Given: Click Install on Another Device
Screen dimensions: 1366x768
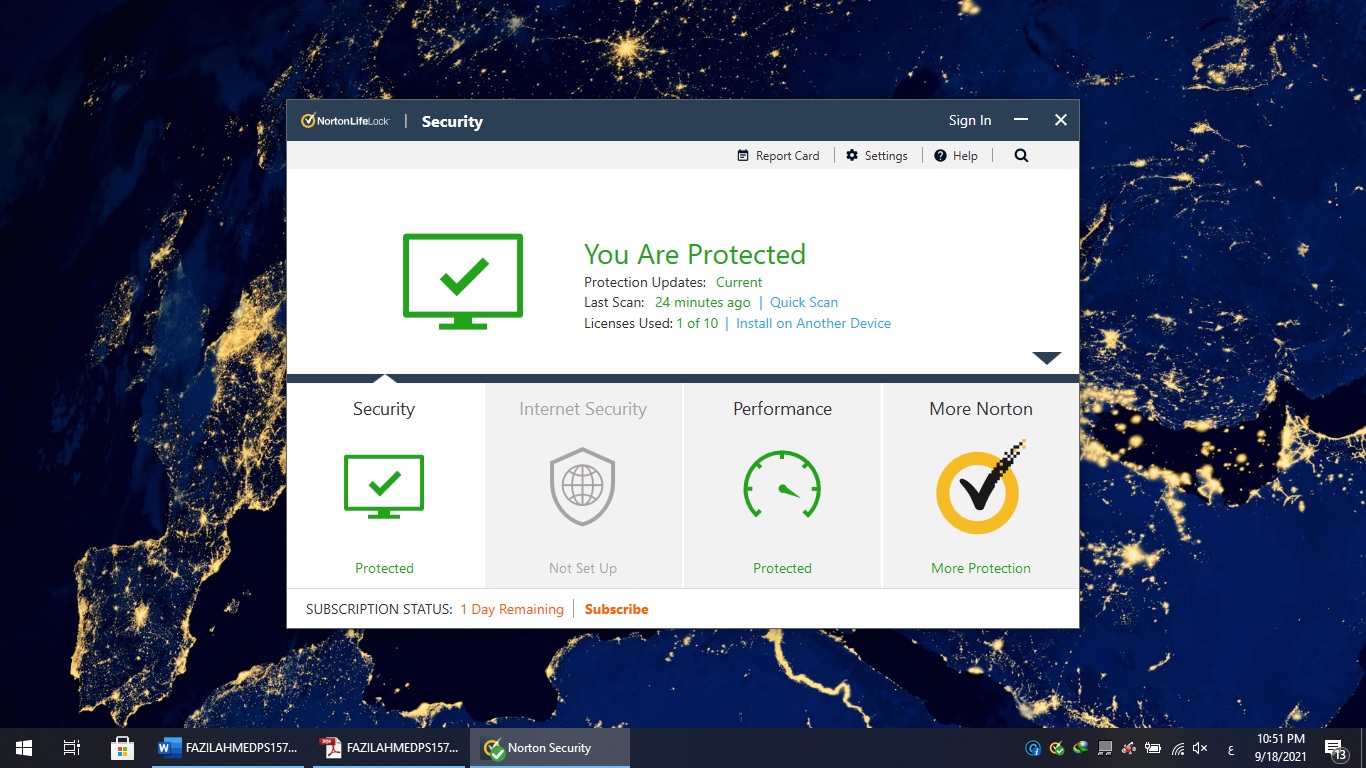Looking at the screenshot, I should click(x=813, y=323).
